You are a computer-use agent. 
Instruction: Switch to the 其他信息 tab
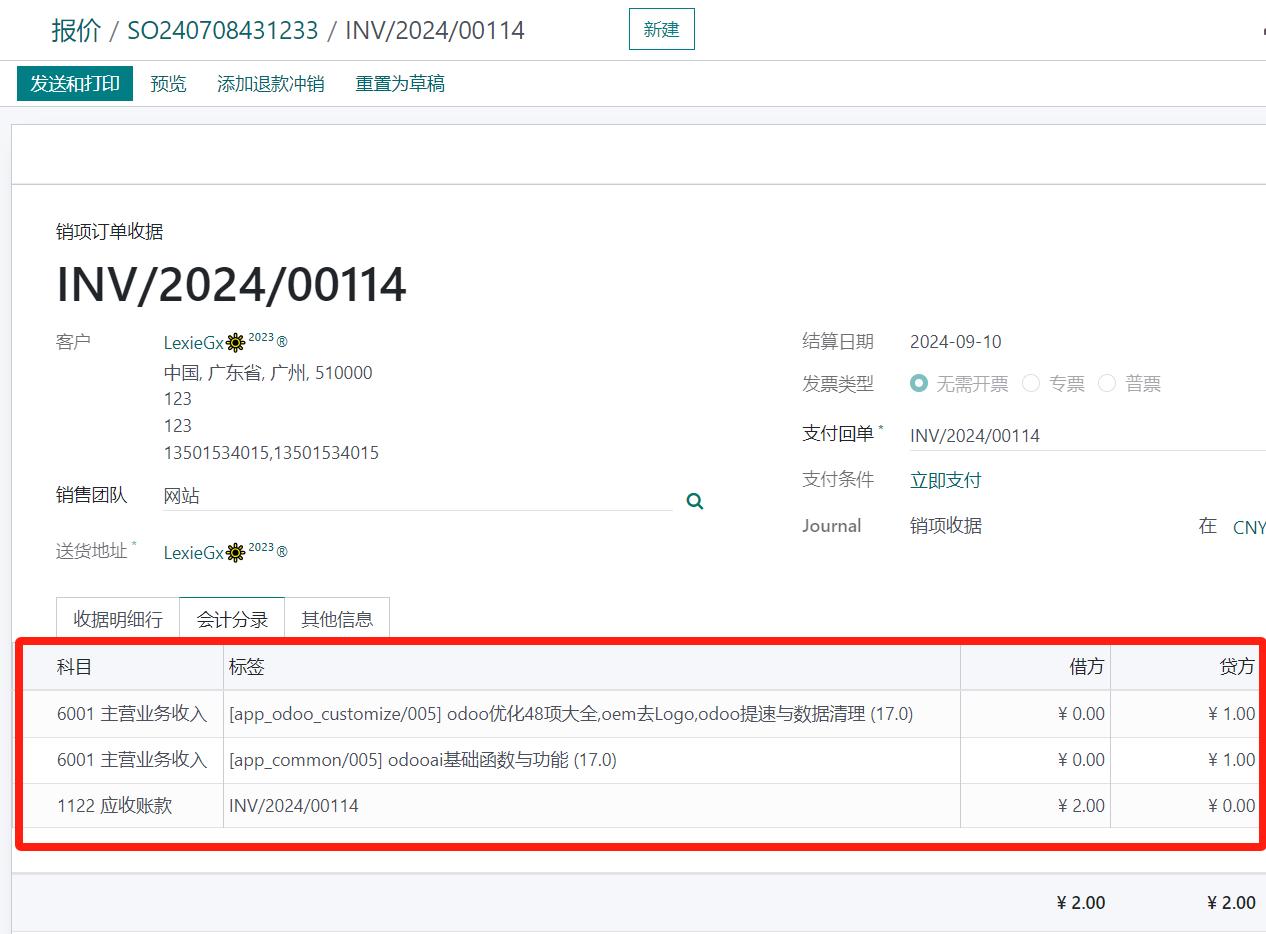337,619
